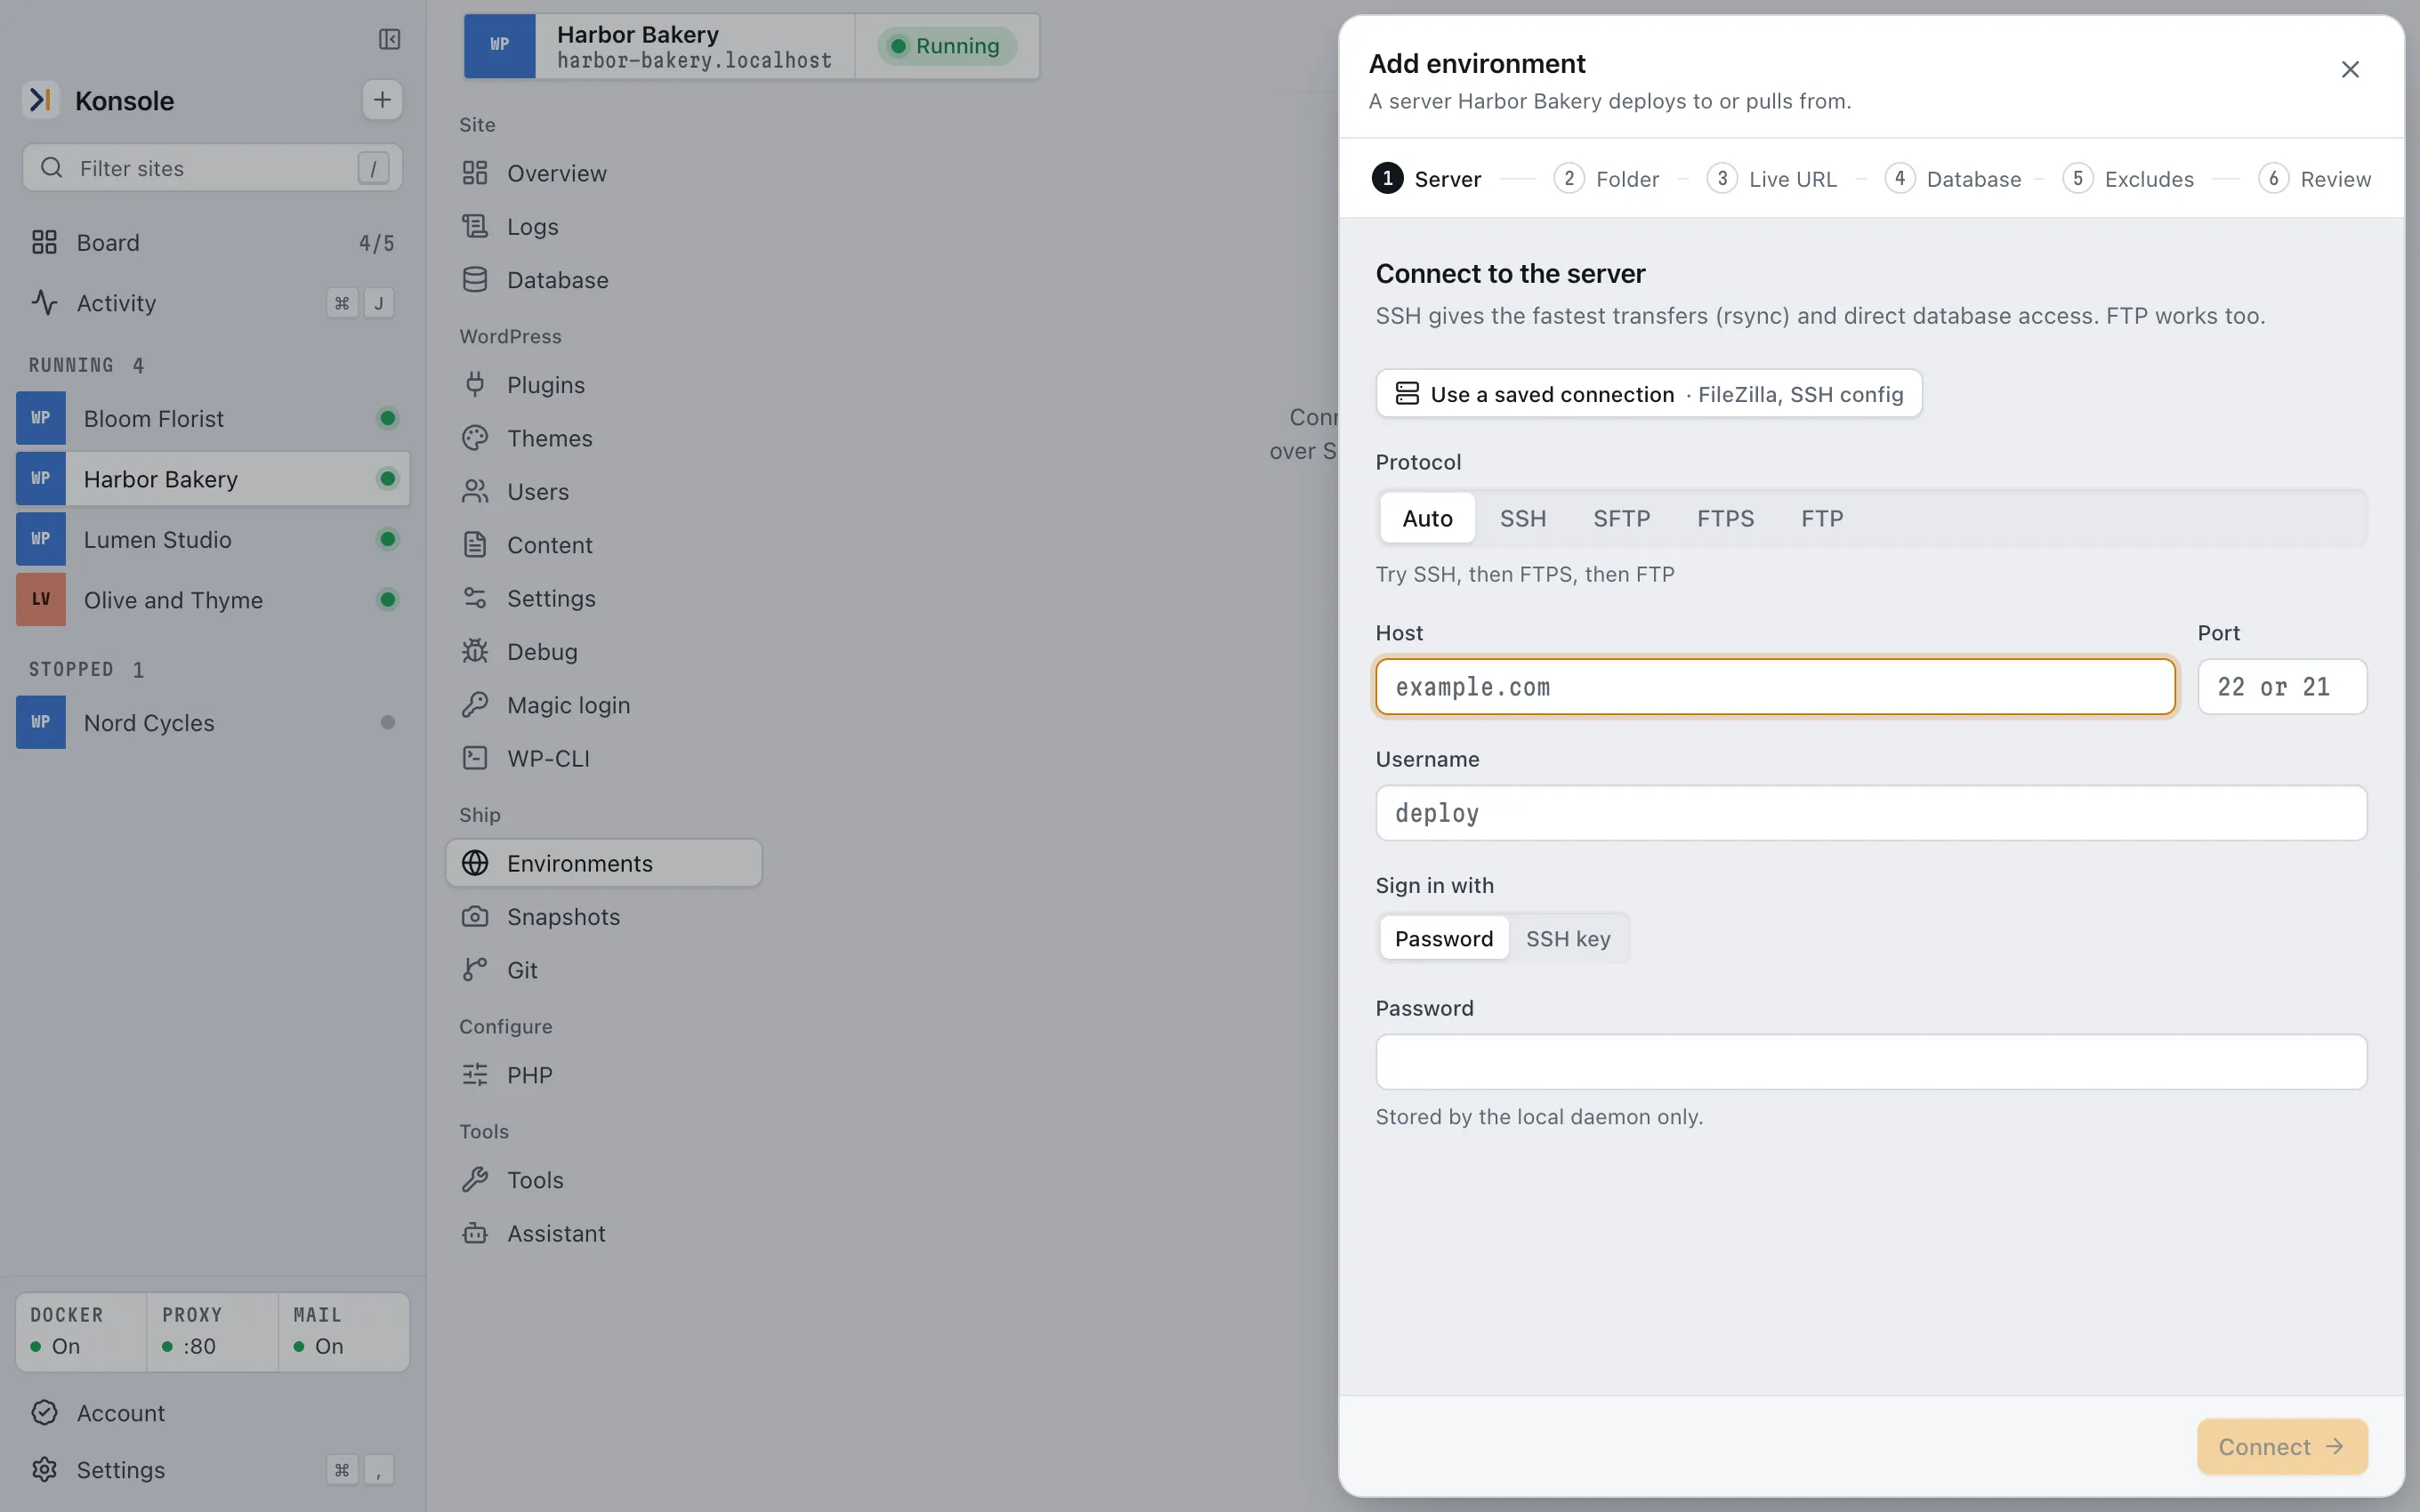Open Magic login
This screenshot has height=1512, width=2420.
pyautogui.click(x=604, y=705)
